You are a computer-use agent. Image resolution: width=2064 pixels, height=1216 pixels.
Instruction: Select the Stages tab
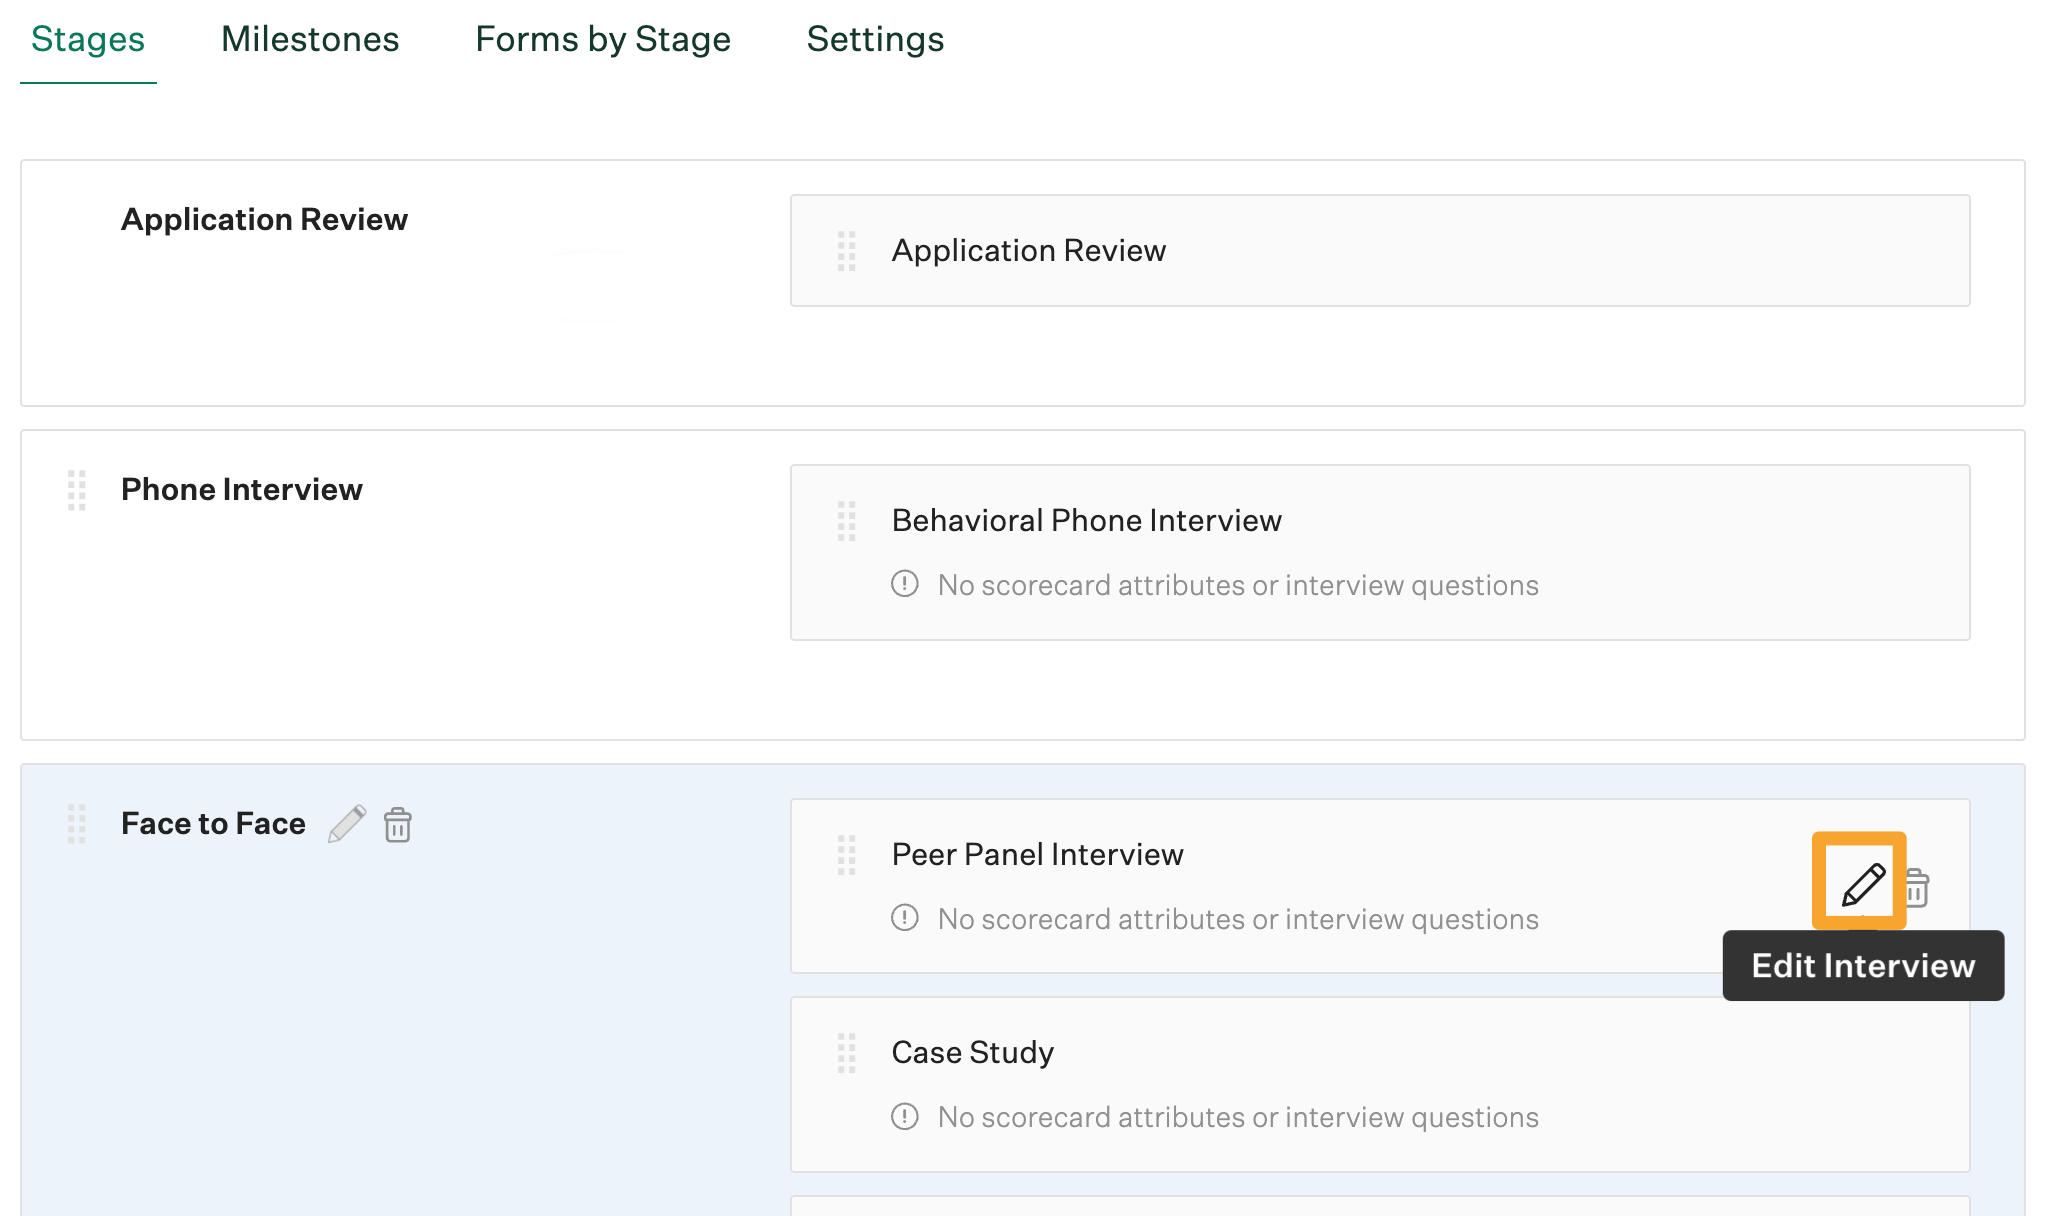pos(88,39)
